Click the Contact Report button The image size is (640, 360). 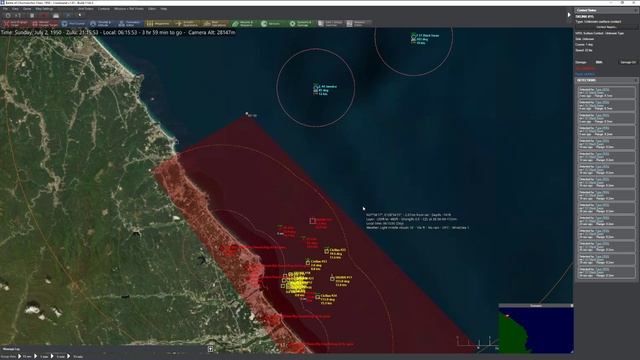(606, 27)
